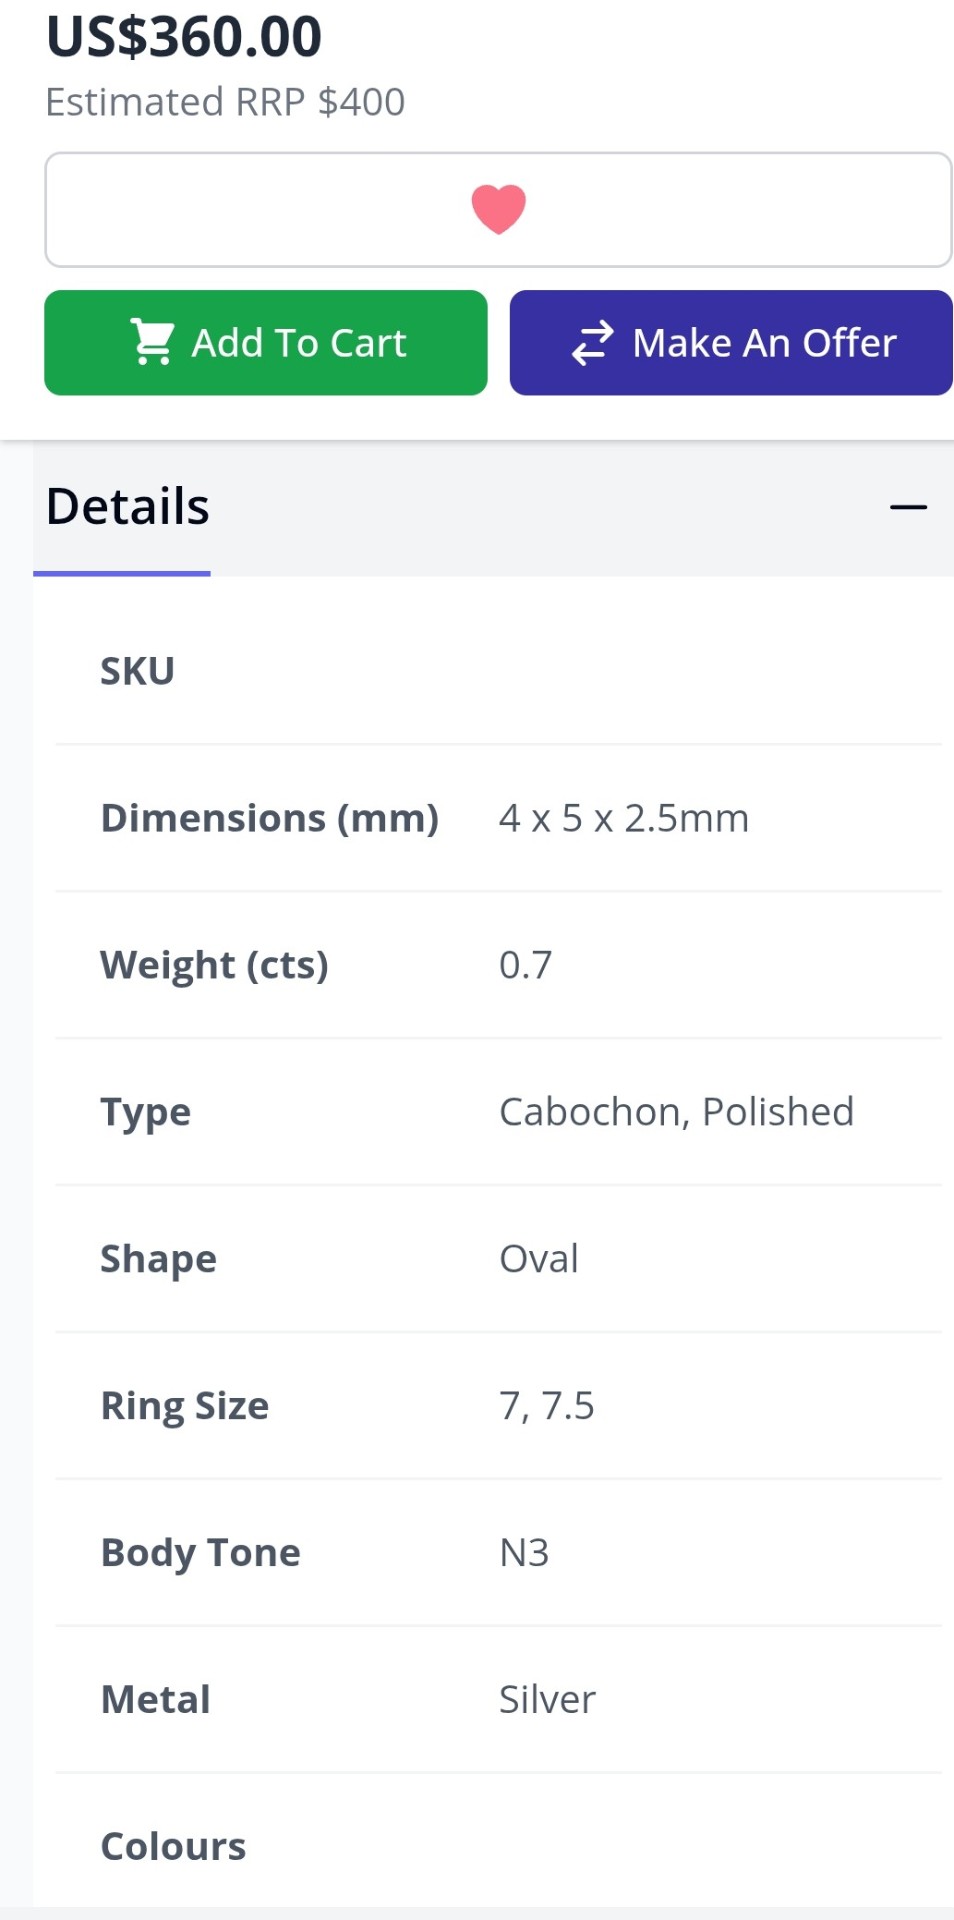The width and height of the screenshot is (954, 1920).
Task: Collapse the Details section with minus icon
Action: click(x=908, y=507)
